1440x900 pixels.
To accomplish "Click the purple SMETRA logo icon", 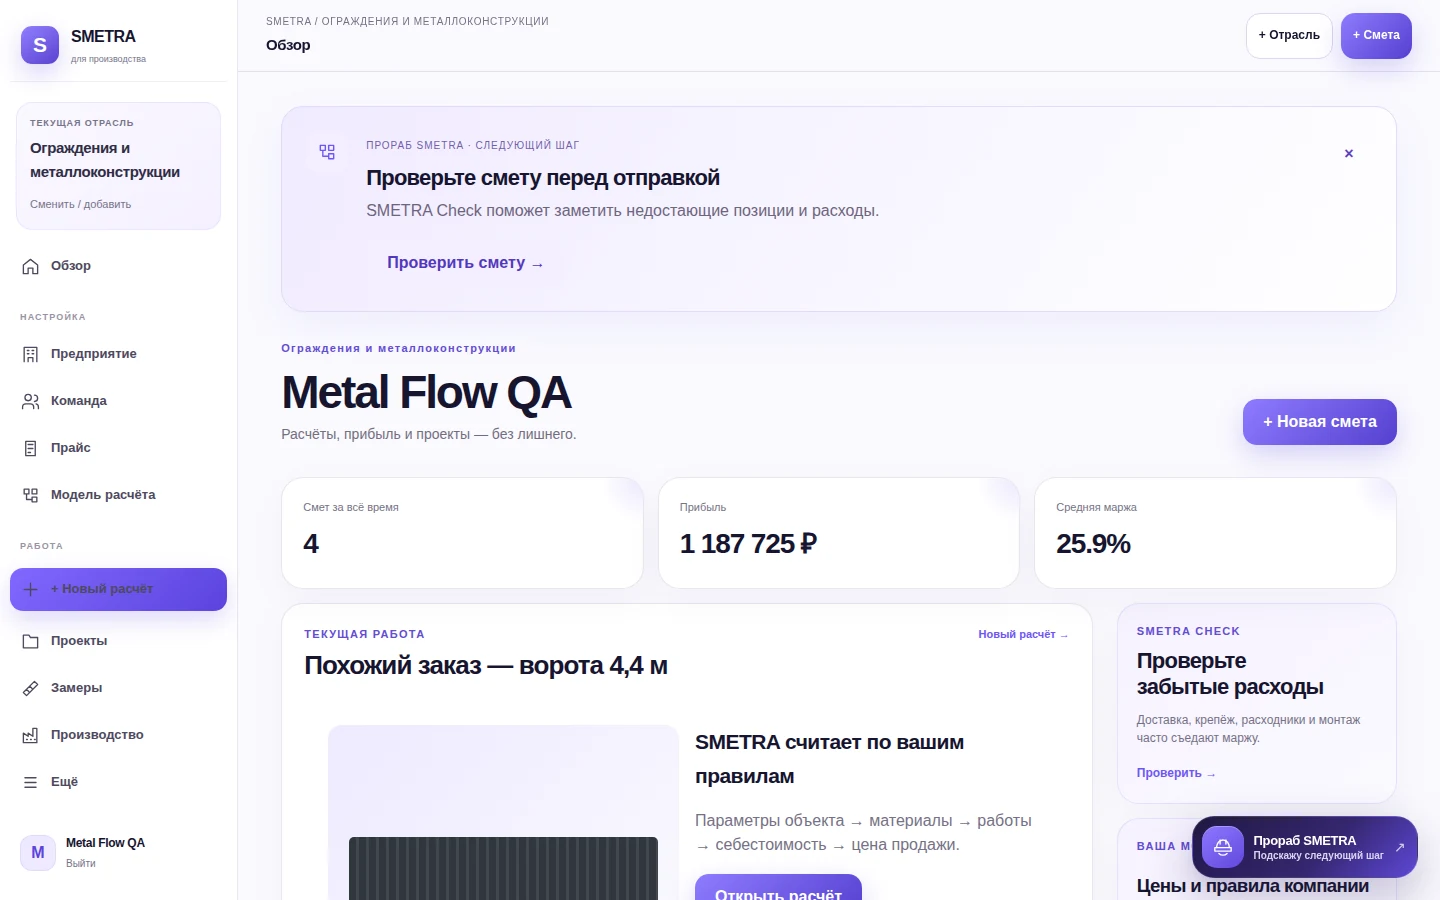I will [40, 45].
